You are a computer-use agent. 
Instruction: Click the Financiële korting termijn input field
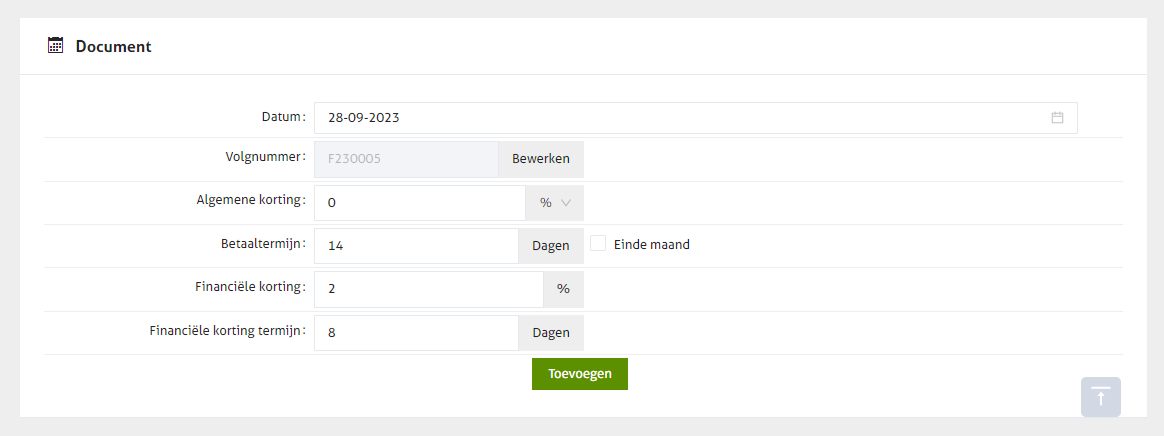click(x=415, y=333)
